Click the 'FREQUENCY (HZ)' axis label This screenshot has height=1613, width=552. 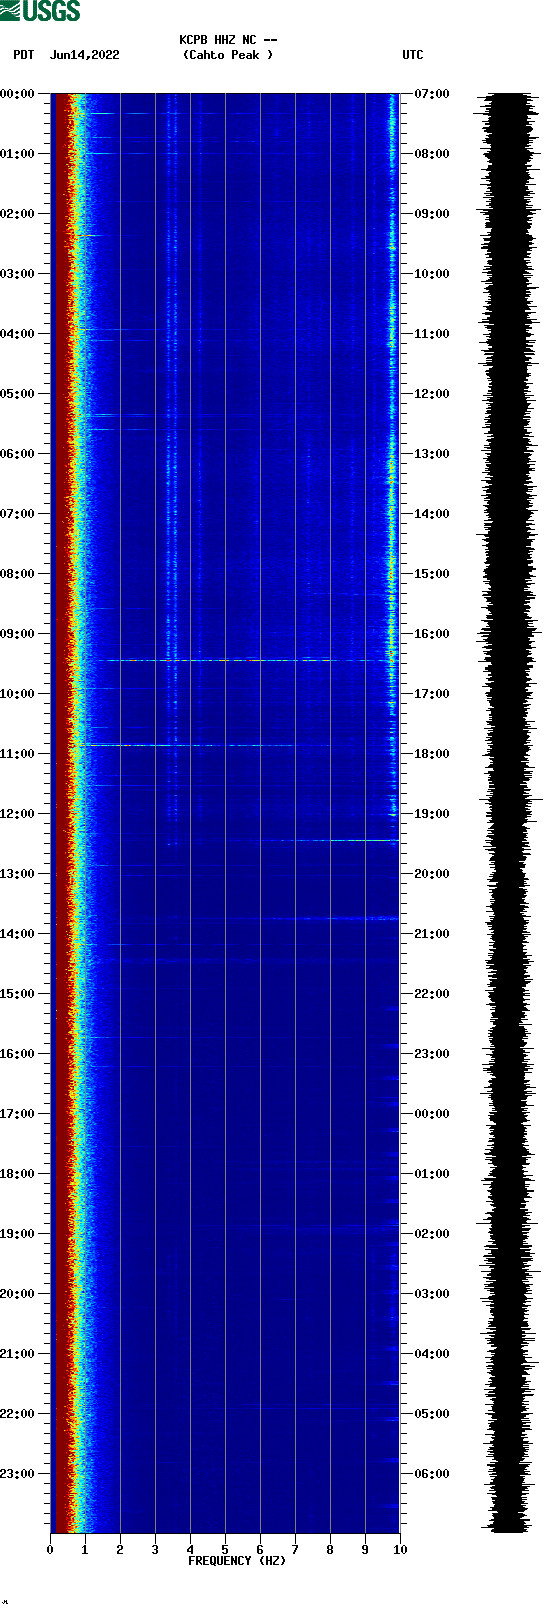coord(237,1561)
